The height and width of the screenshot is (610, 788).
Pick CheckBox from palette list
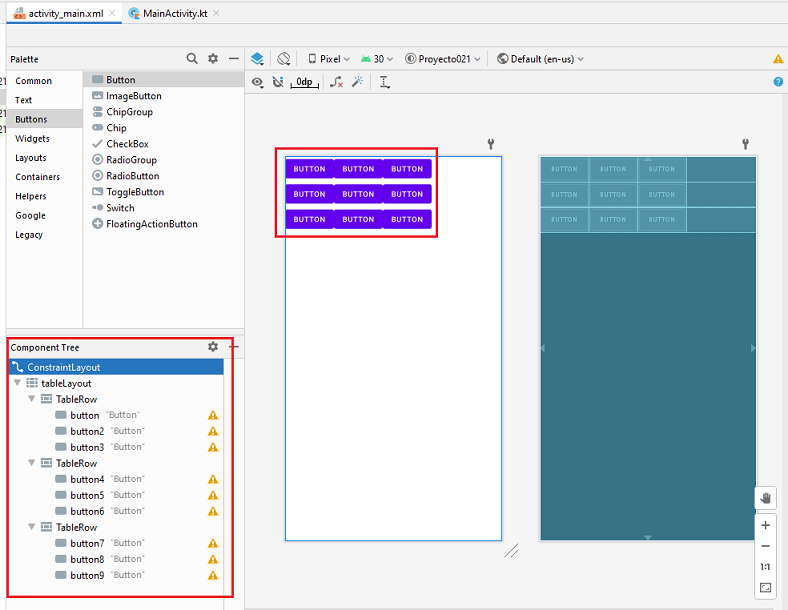point(164,144)
